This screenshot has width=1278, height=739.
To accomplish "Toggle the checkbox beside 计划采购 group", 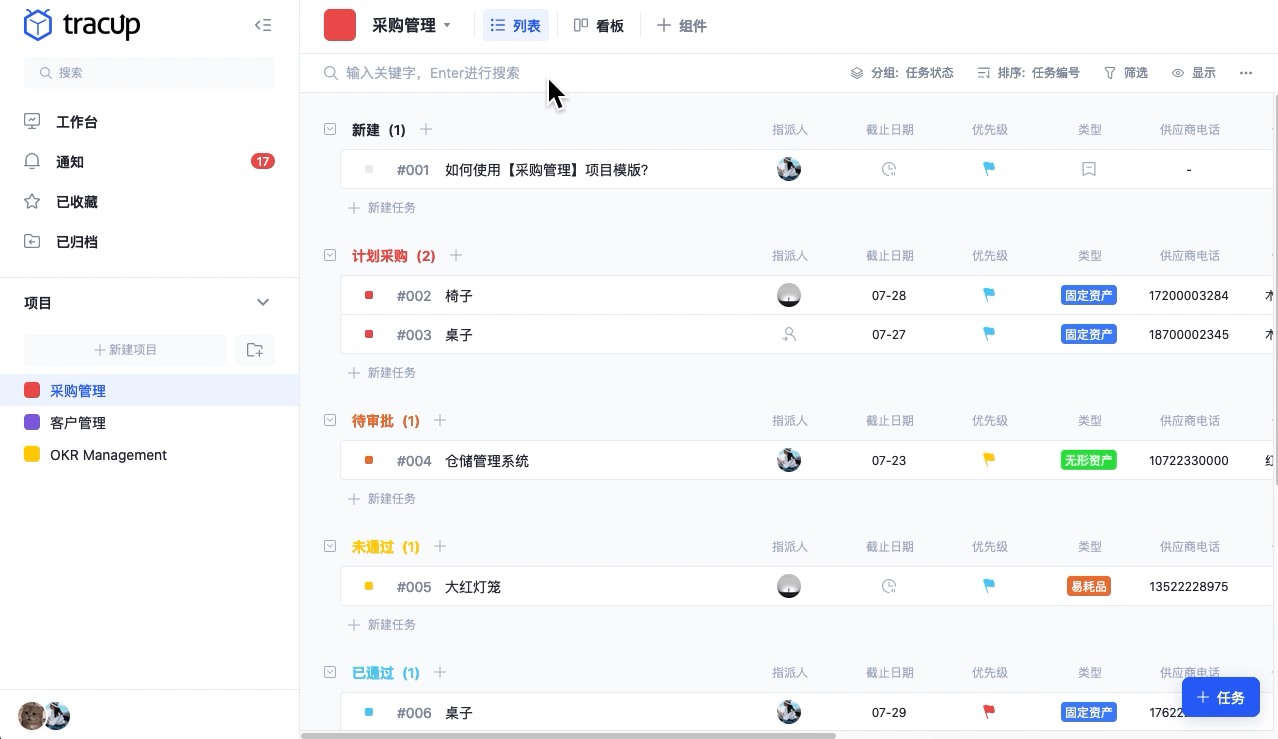I will (x=330, y=255).
